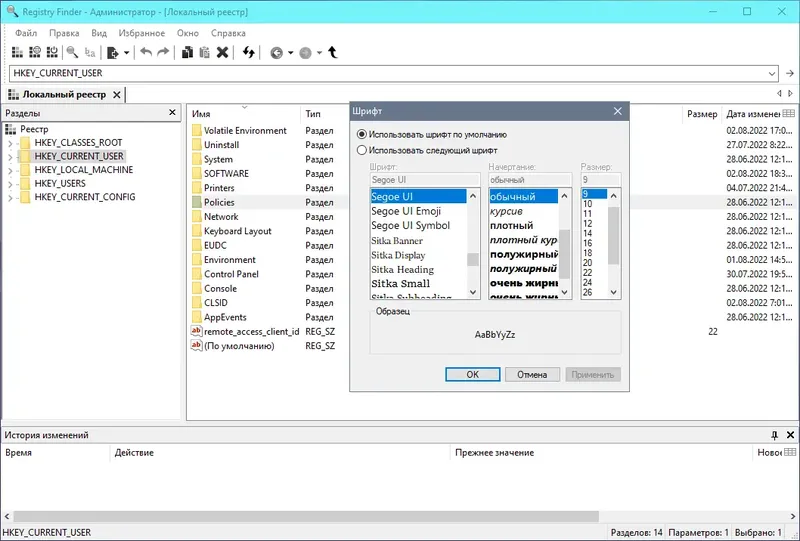This screenshot has width=800, height=541.
Task: Expand HKEY_LOCAL_MACHINE tree node
Action: pos(10,170)
